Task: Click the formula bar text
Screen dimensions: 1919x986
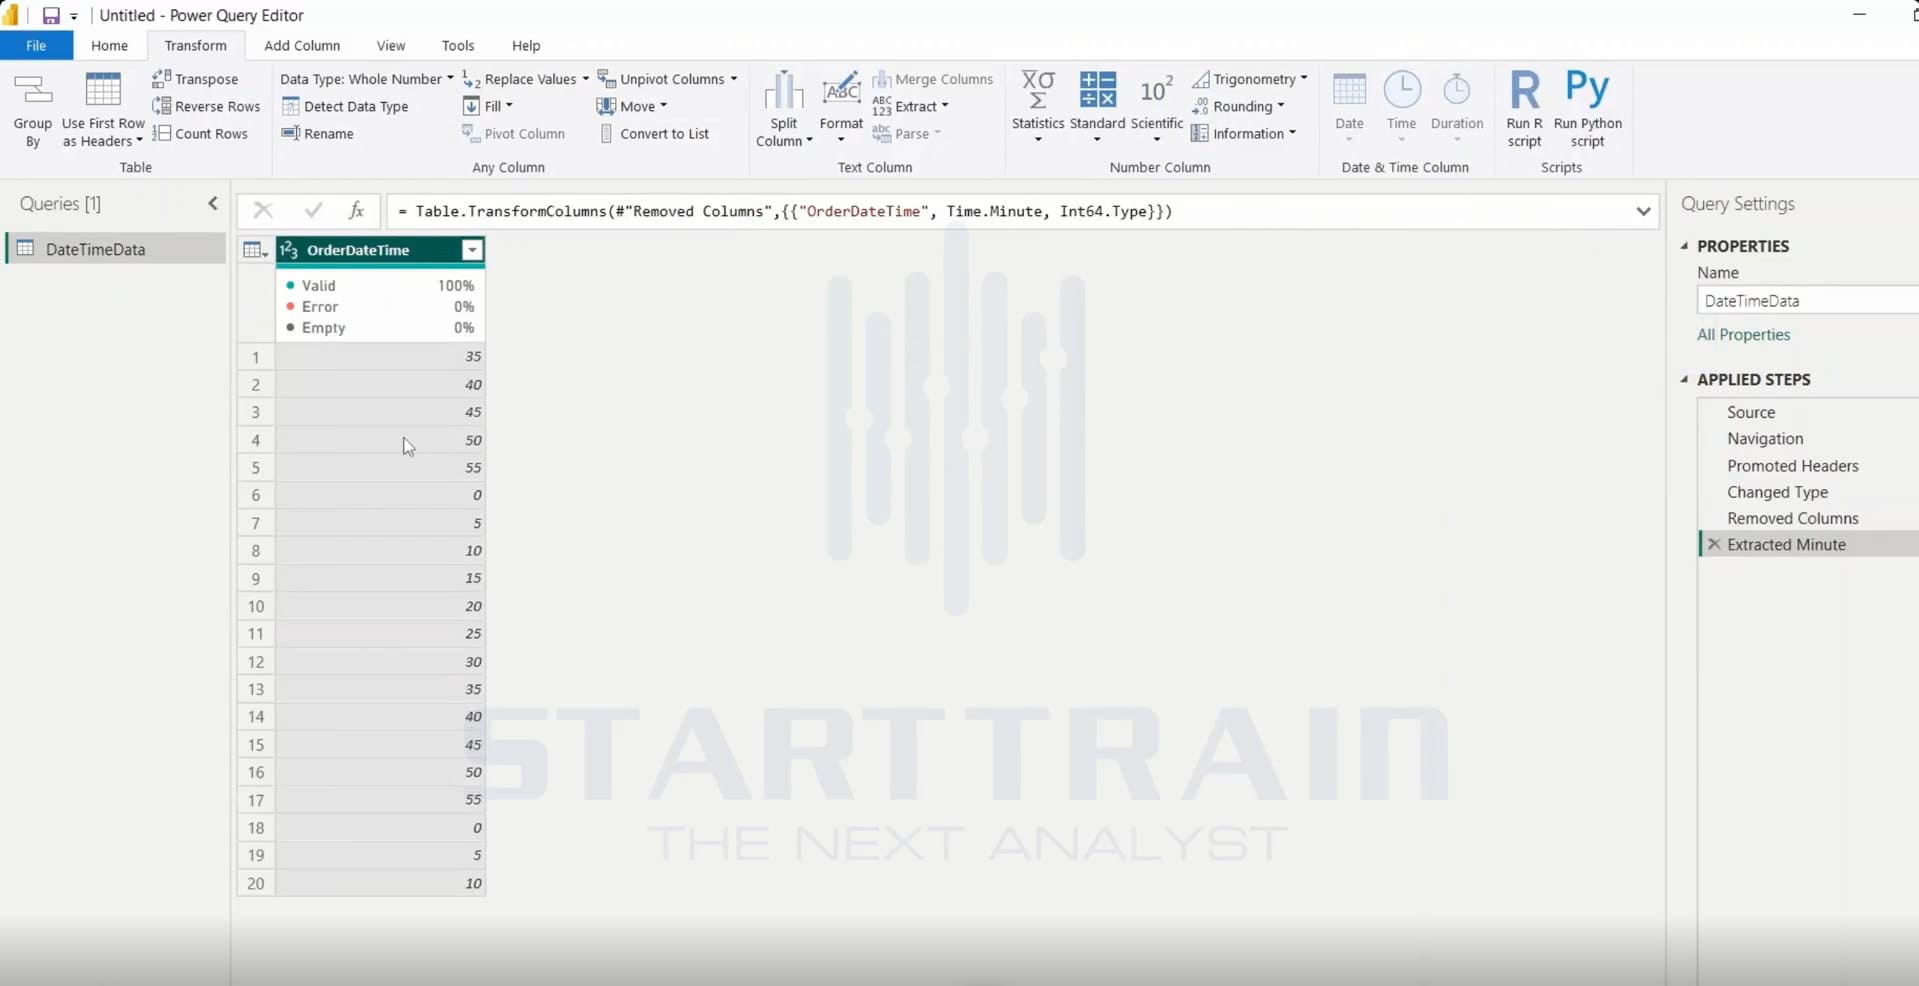Action: pyautogui.click(x=784, y=211)
